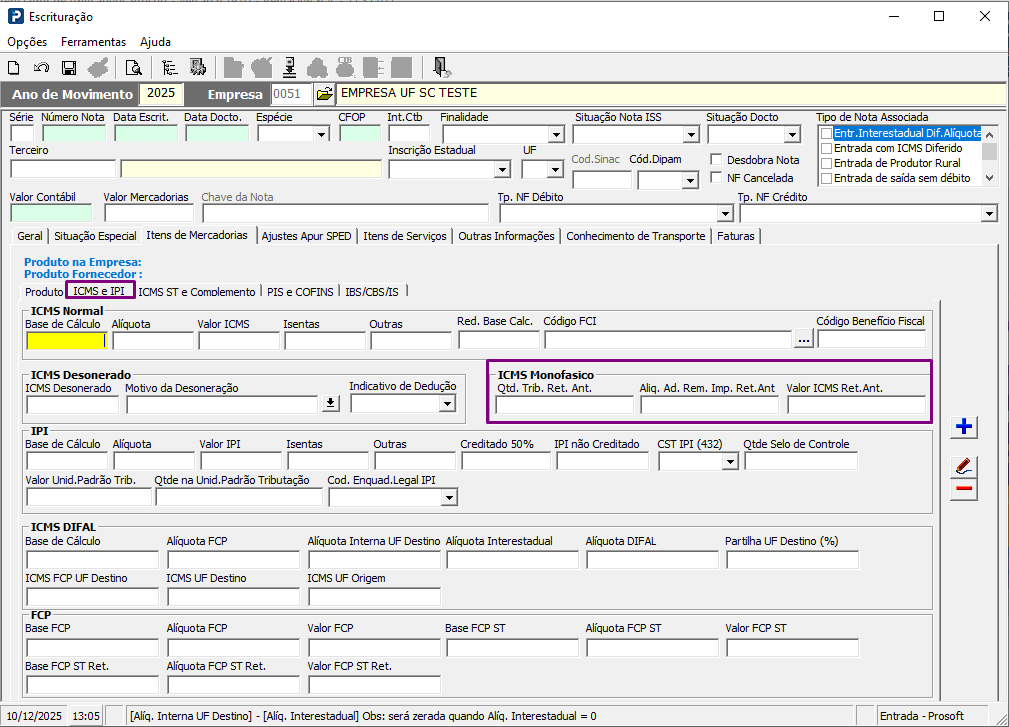Click the toolbar icon right of tree list

tap(198, 68)
